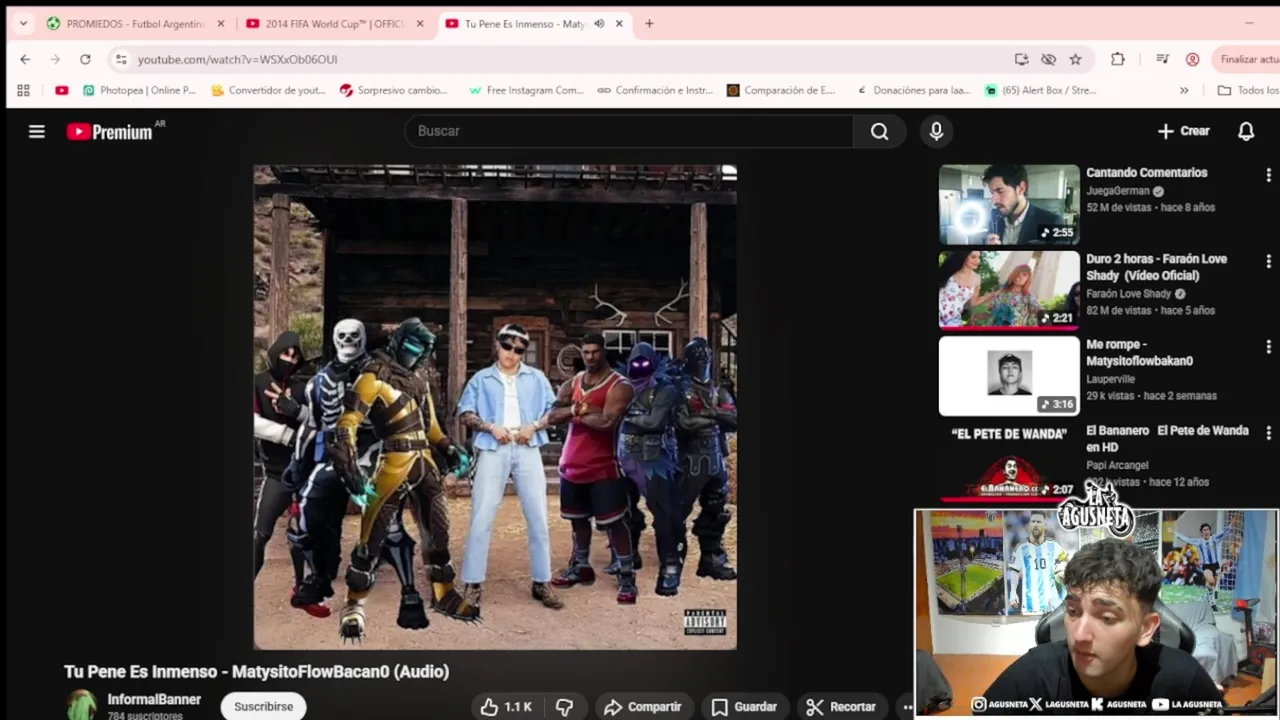
Task: Open Faraón Love Shady channel link
Action: (1128, 294)
